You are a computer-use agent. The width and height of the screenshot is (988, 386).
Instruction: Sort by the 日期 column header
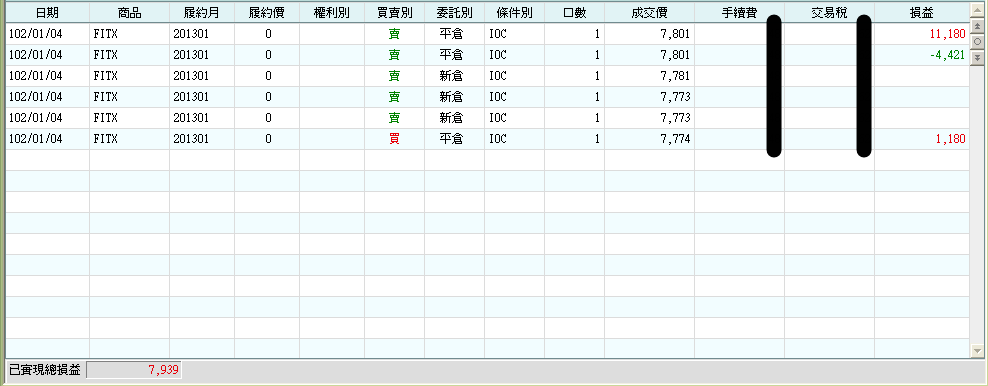(x=48, y=13)
